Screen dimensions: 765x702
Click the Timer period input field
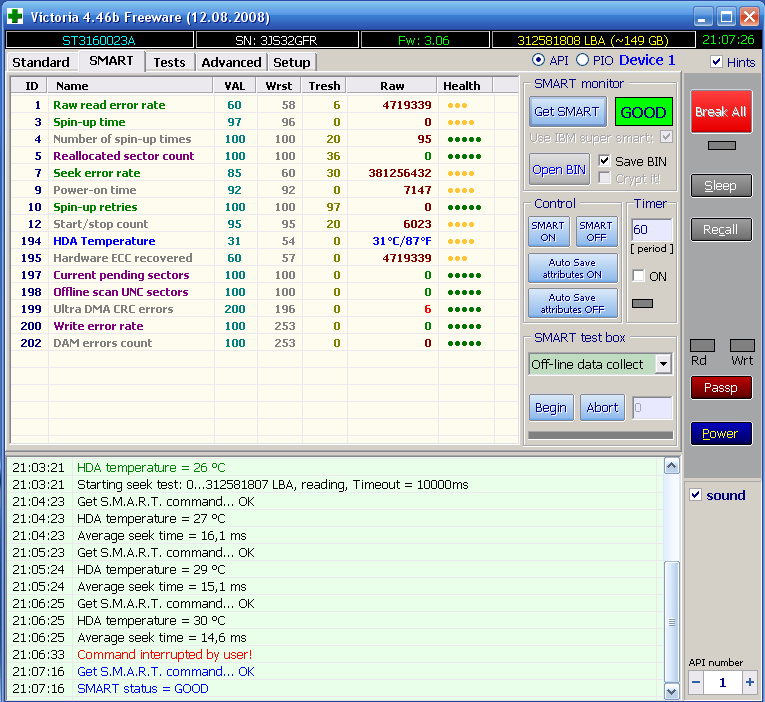651,230
